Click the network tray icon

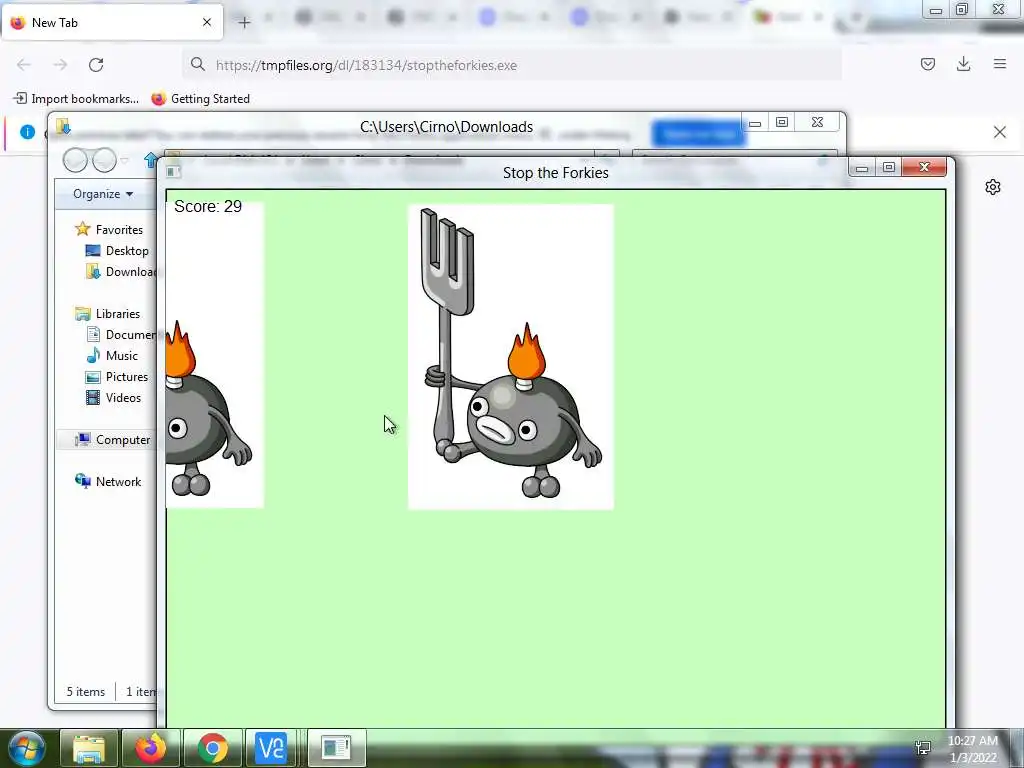point(923,748)
